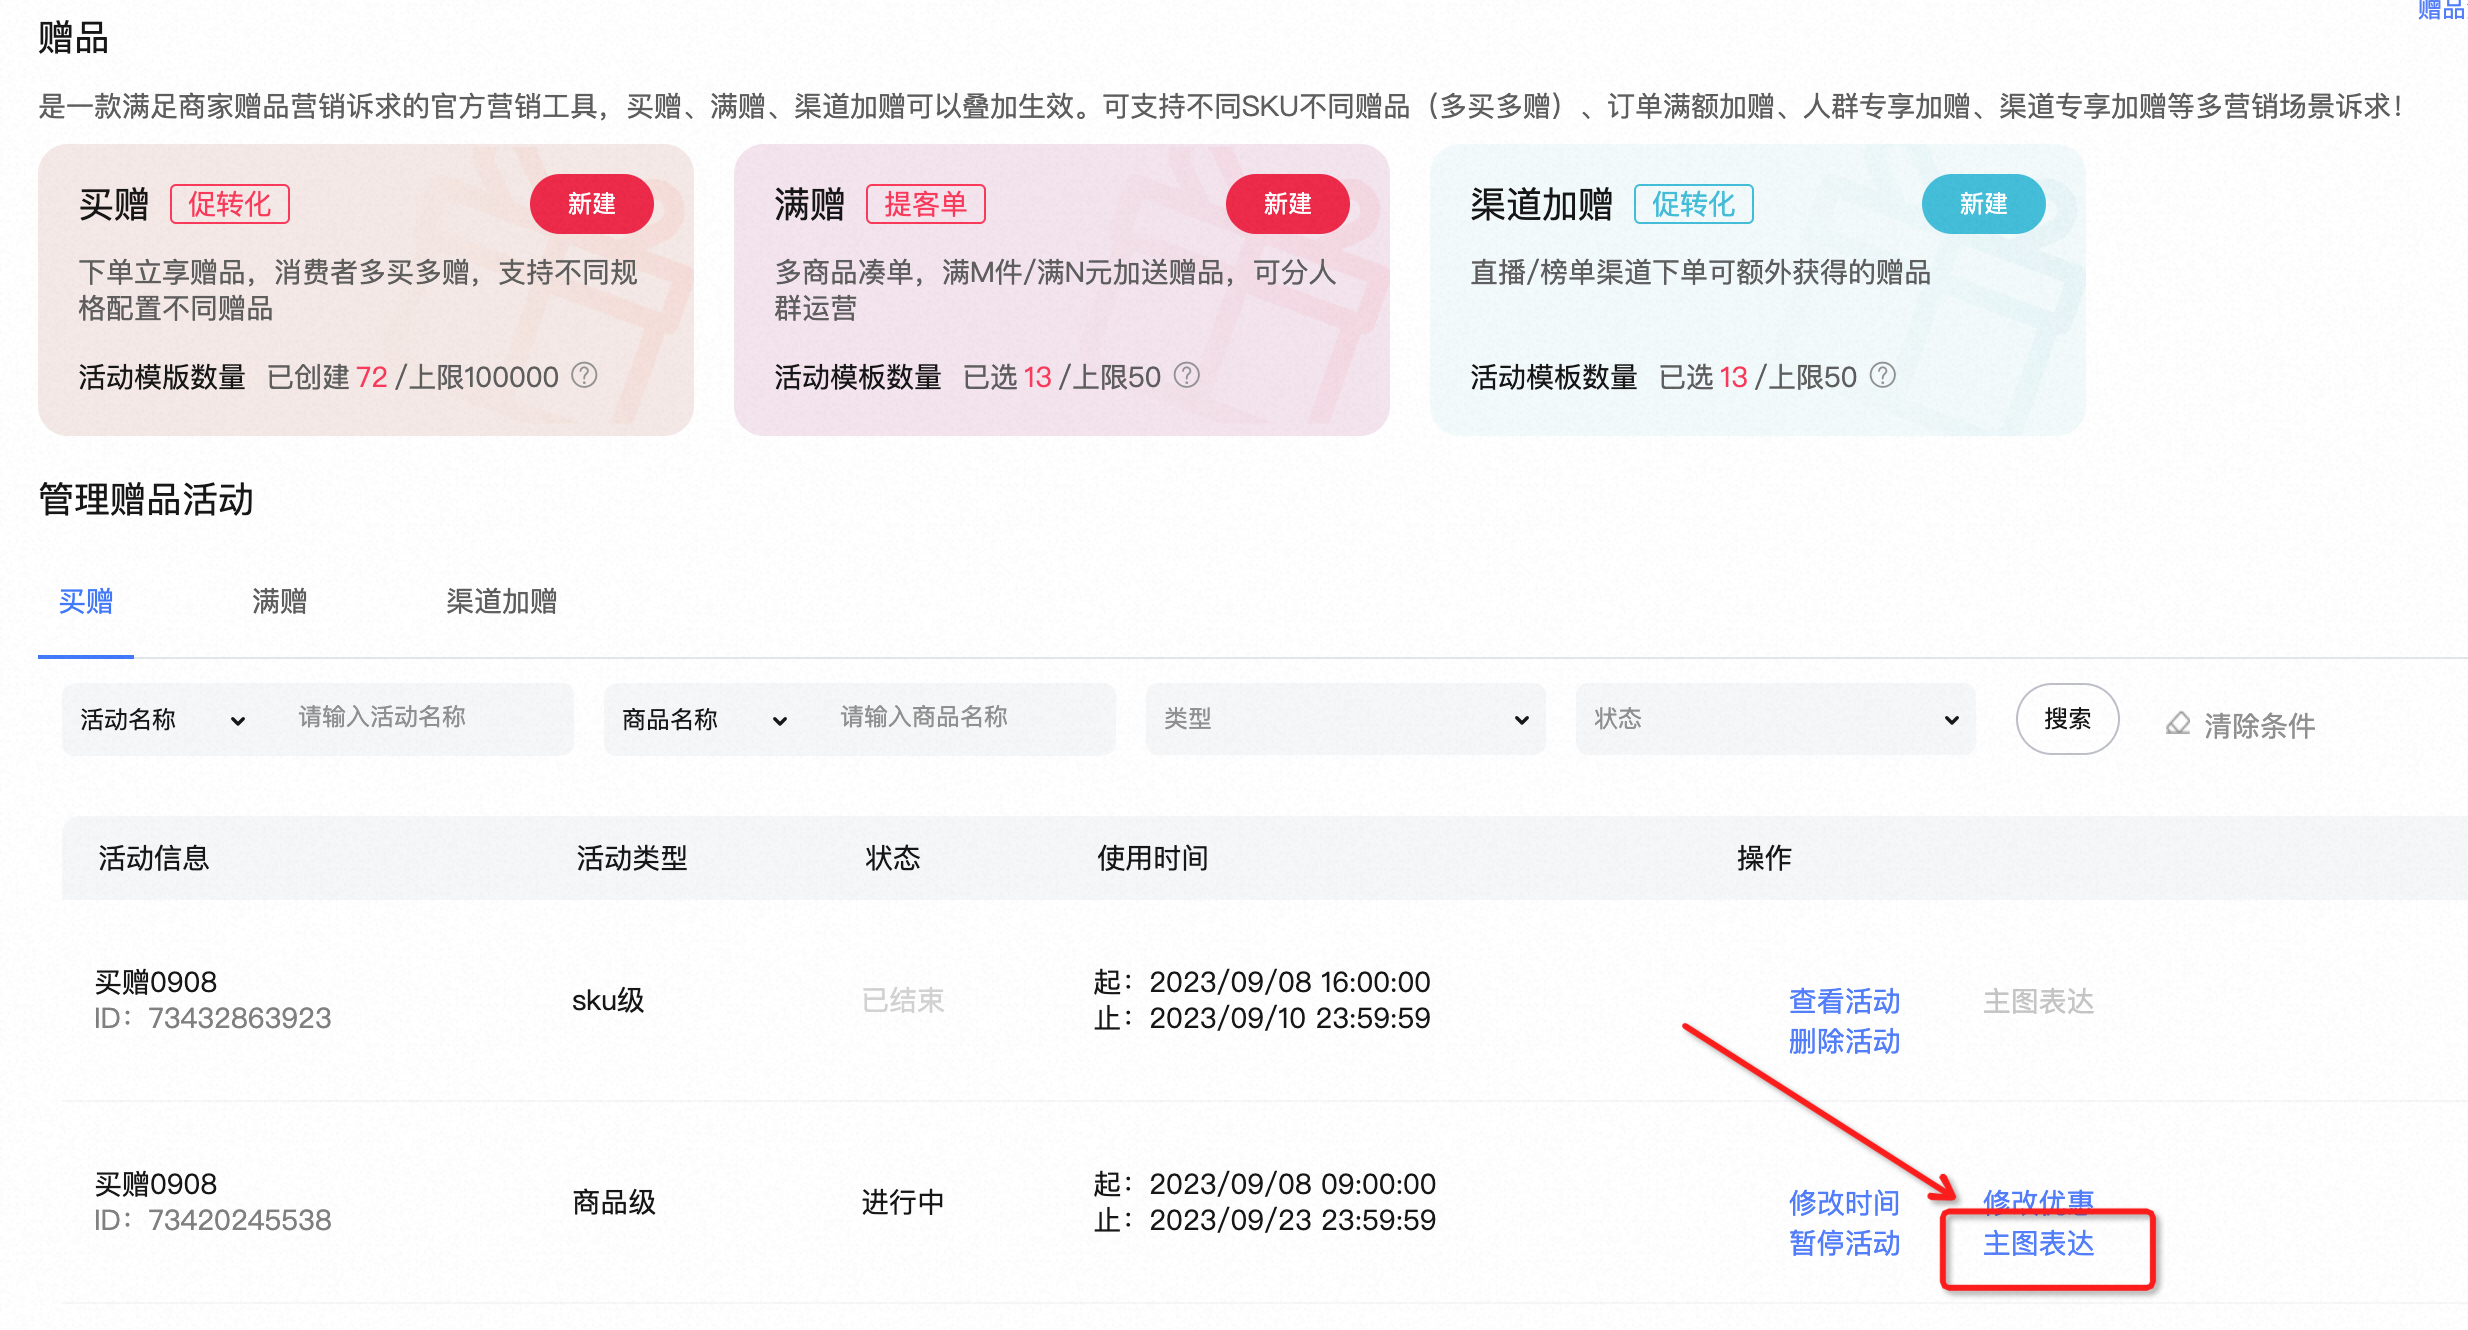Switch to the 渠道加赠 tab
2468x1330 pixels.
pyautogui.click(x=501, y=601)
